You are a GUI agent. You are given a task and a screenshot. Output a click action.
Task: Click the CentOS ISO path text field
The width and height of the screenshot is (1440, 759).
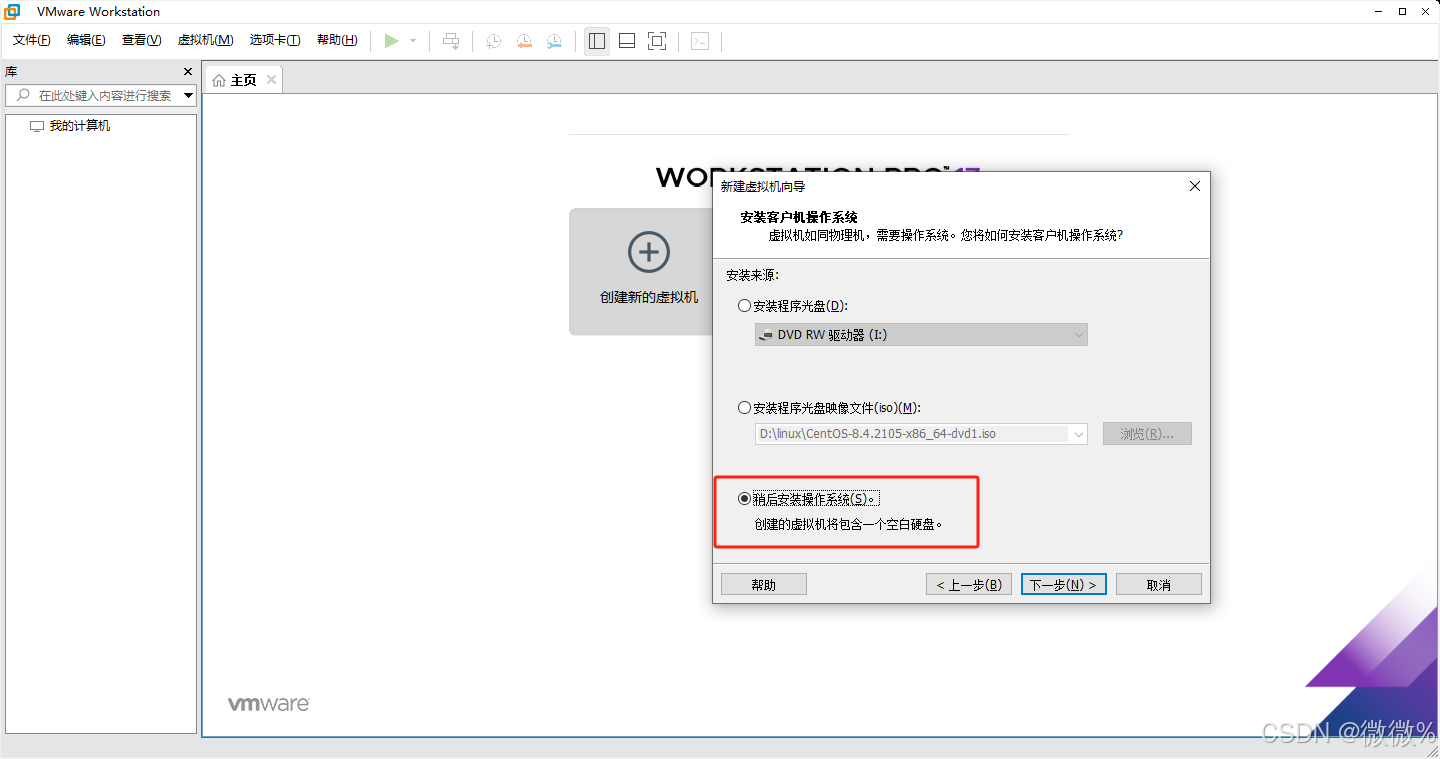(x=912, y=434)
